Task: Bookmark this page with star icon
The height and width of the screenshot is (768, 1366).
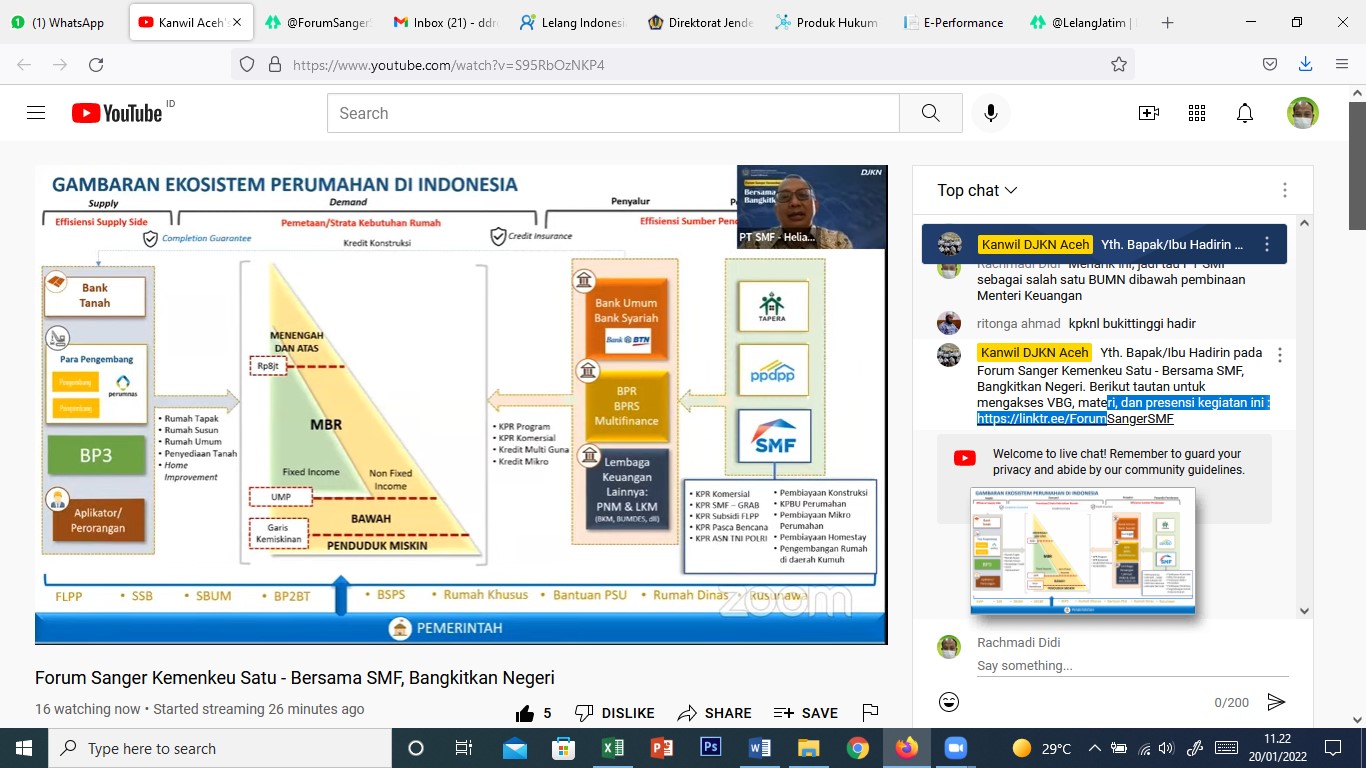Action: coord(1118,65)
